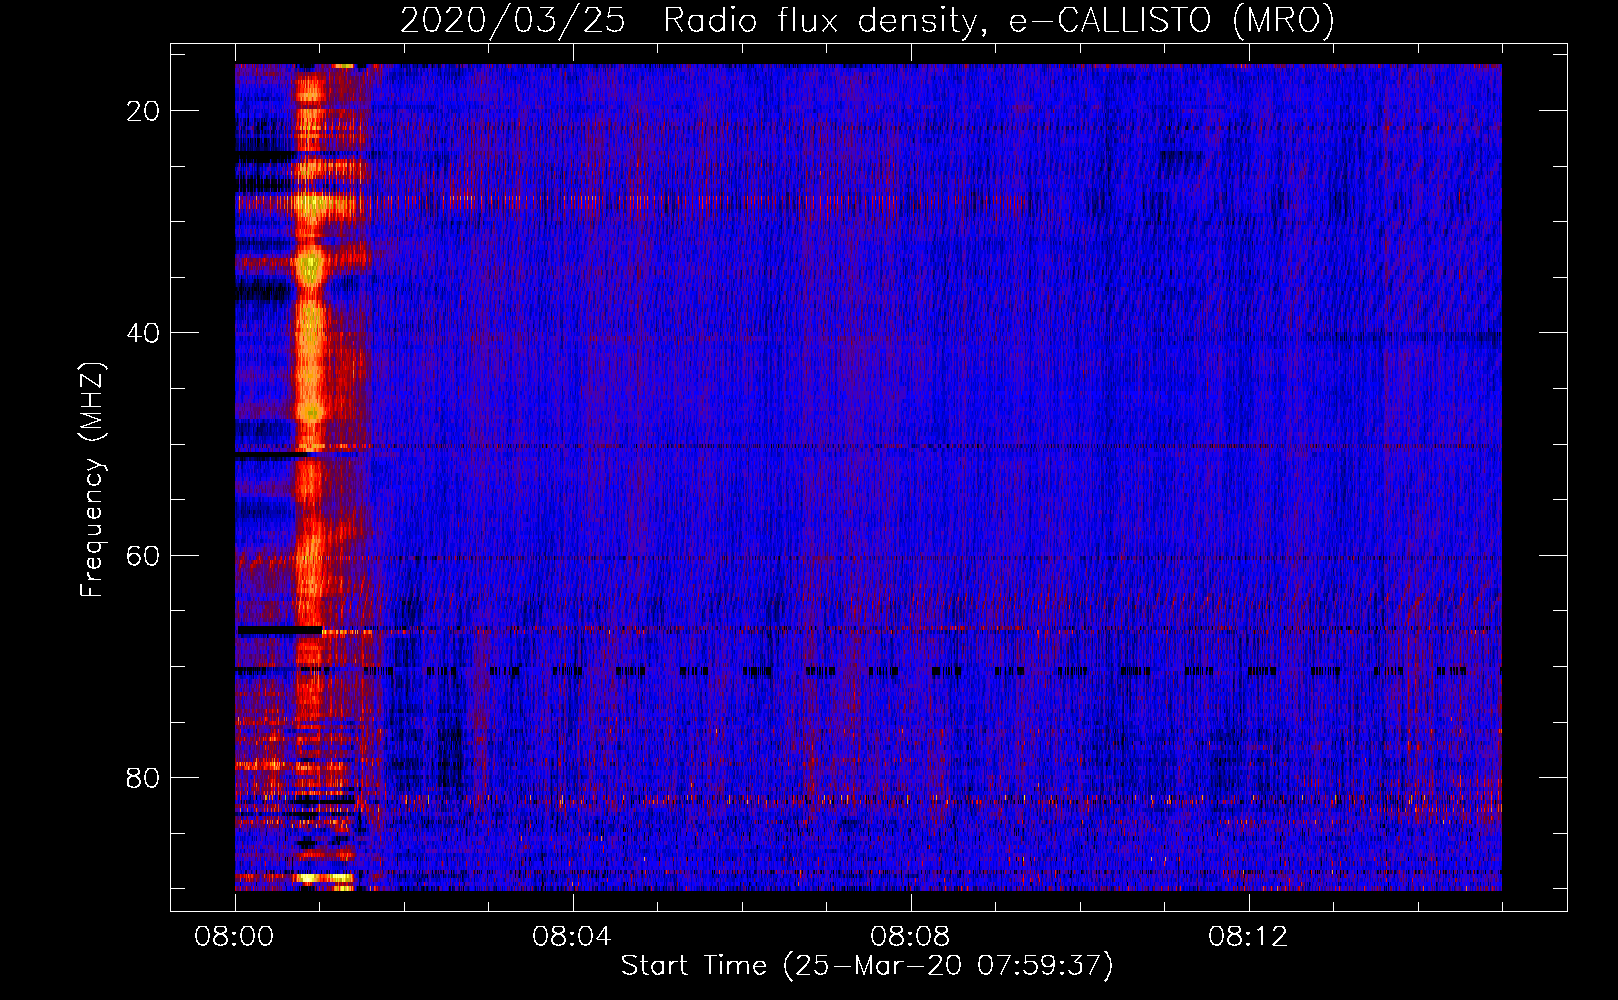Click the 20 MHz frequency tick label
The height and width of the screenshot is (1000, 1618).
tap(143, 111)
